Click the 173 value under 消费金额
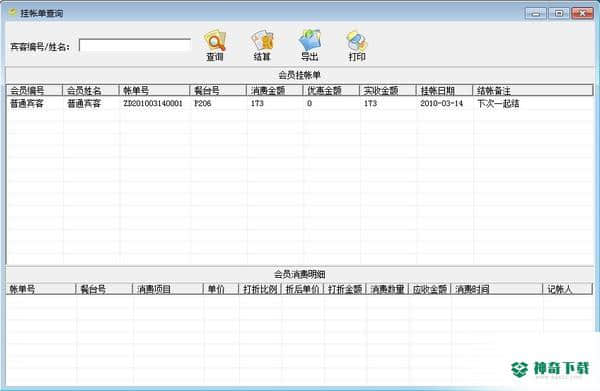 [257, 103]
